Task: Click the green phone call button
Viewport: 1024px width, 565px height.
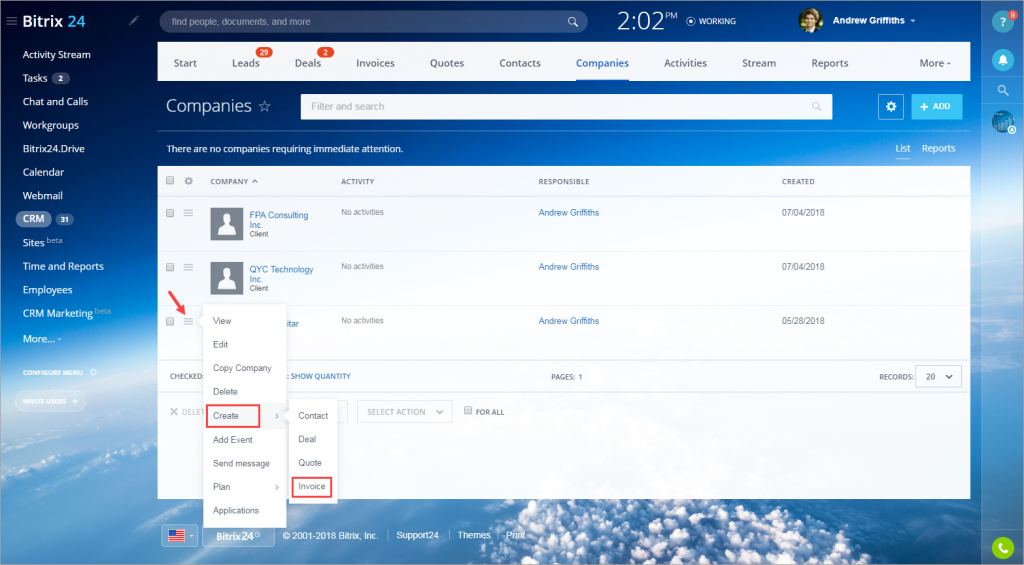Action: pos(1002,547)
